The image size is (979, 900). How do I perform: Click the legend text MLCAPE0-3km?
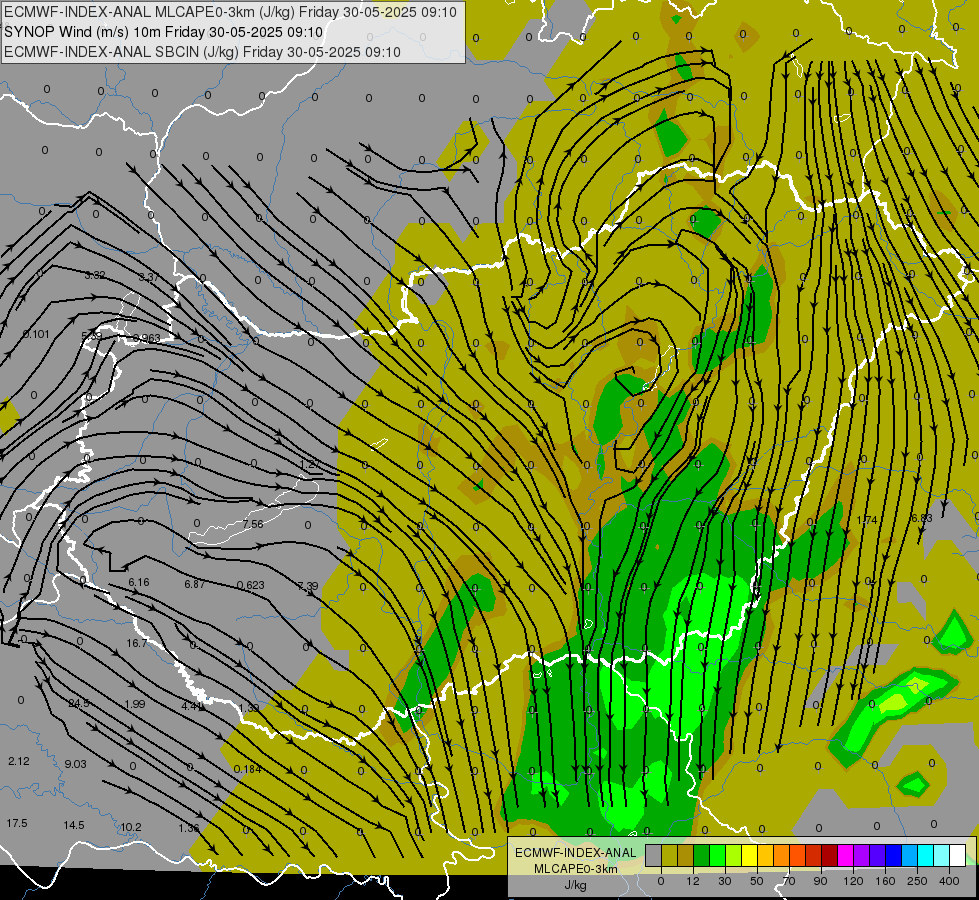575,869
